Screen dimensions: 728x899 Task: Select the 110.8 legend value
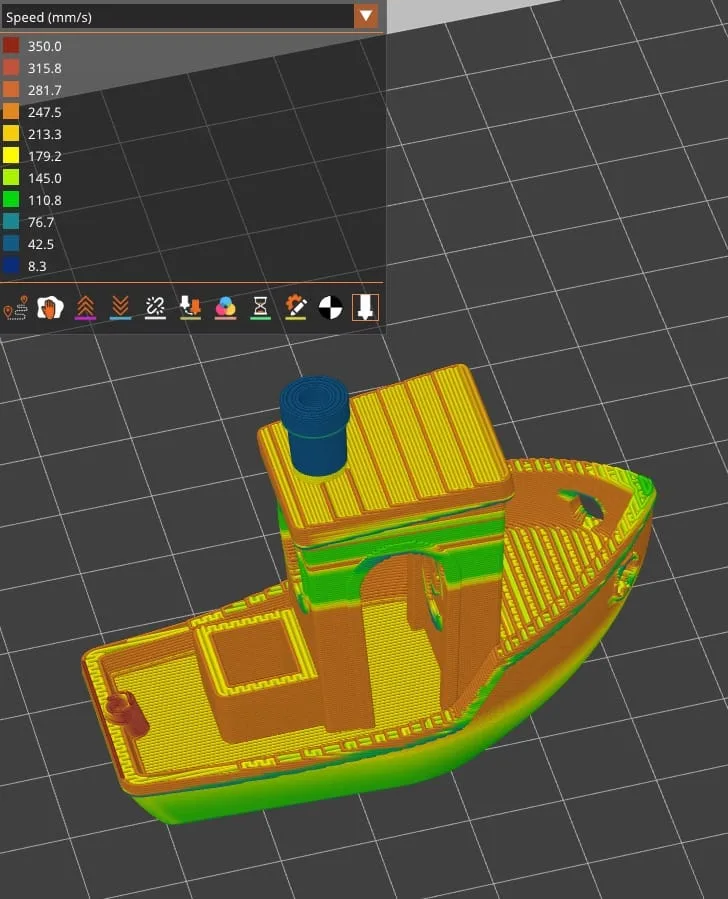[x=45, y=200]
